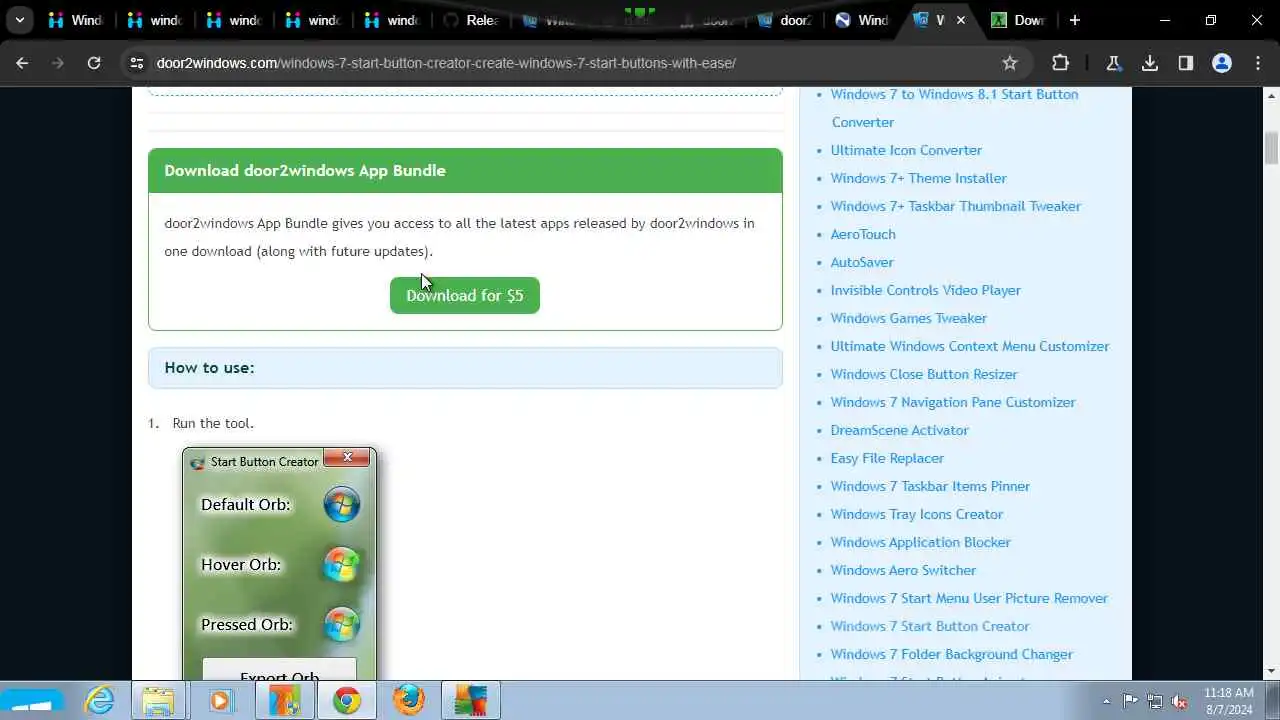1280x720 pixels.
Task: Switch to the first 'Wind' tab
Action: (75, 20)
